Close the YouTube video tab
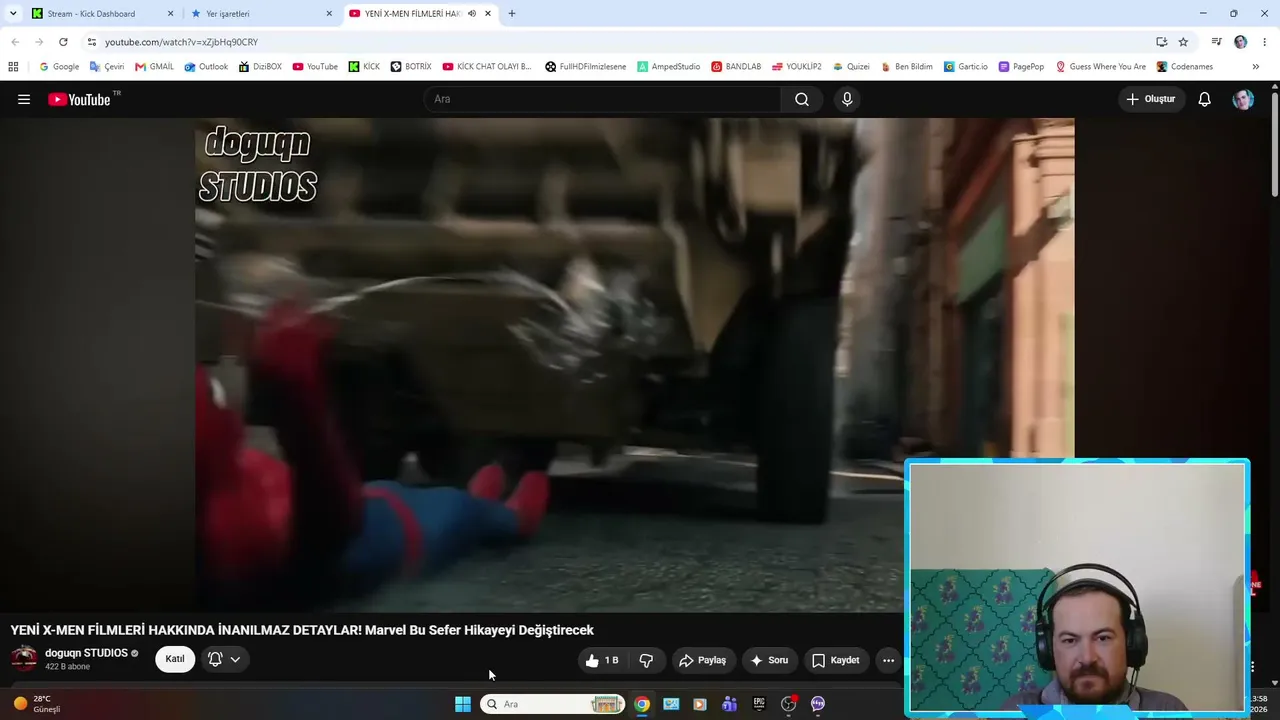 click(x=488, y=14)
